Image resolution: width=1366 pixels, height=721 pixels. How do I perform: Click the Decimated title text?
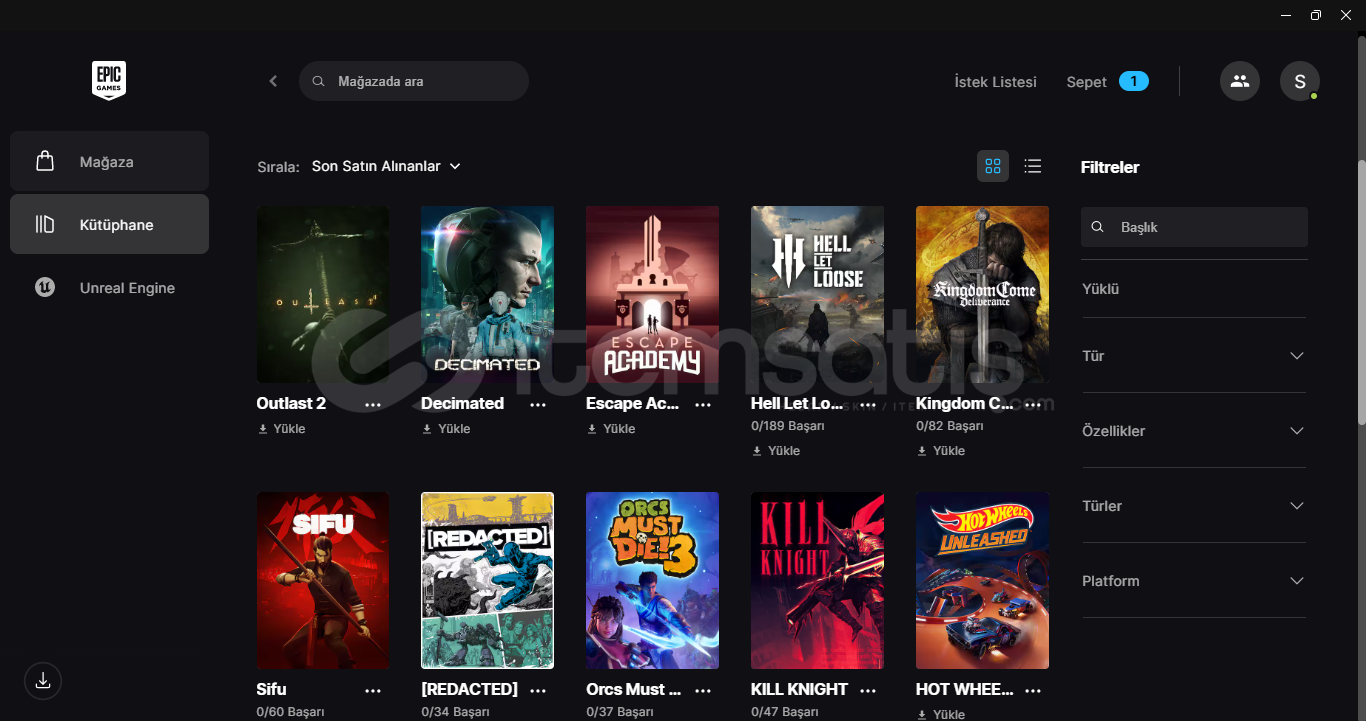tap(462, 404)
